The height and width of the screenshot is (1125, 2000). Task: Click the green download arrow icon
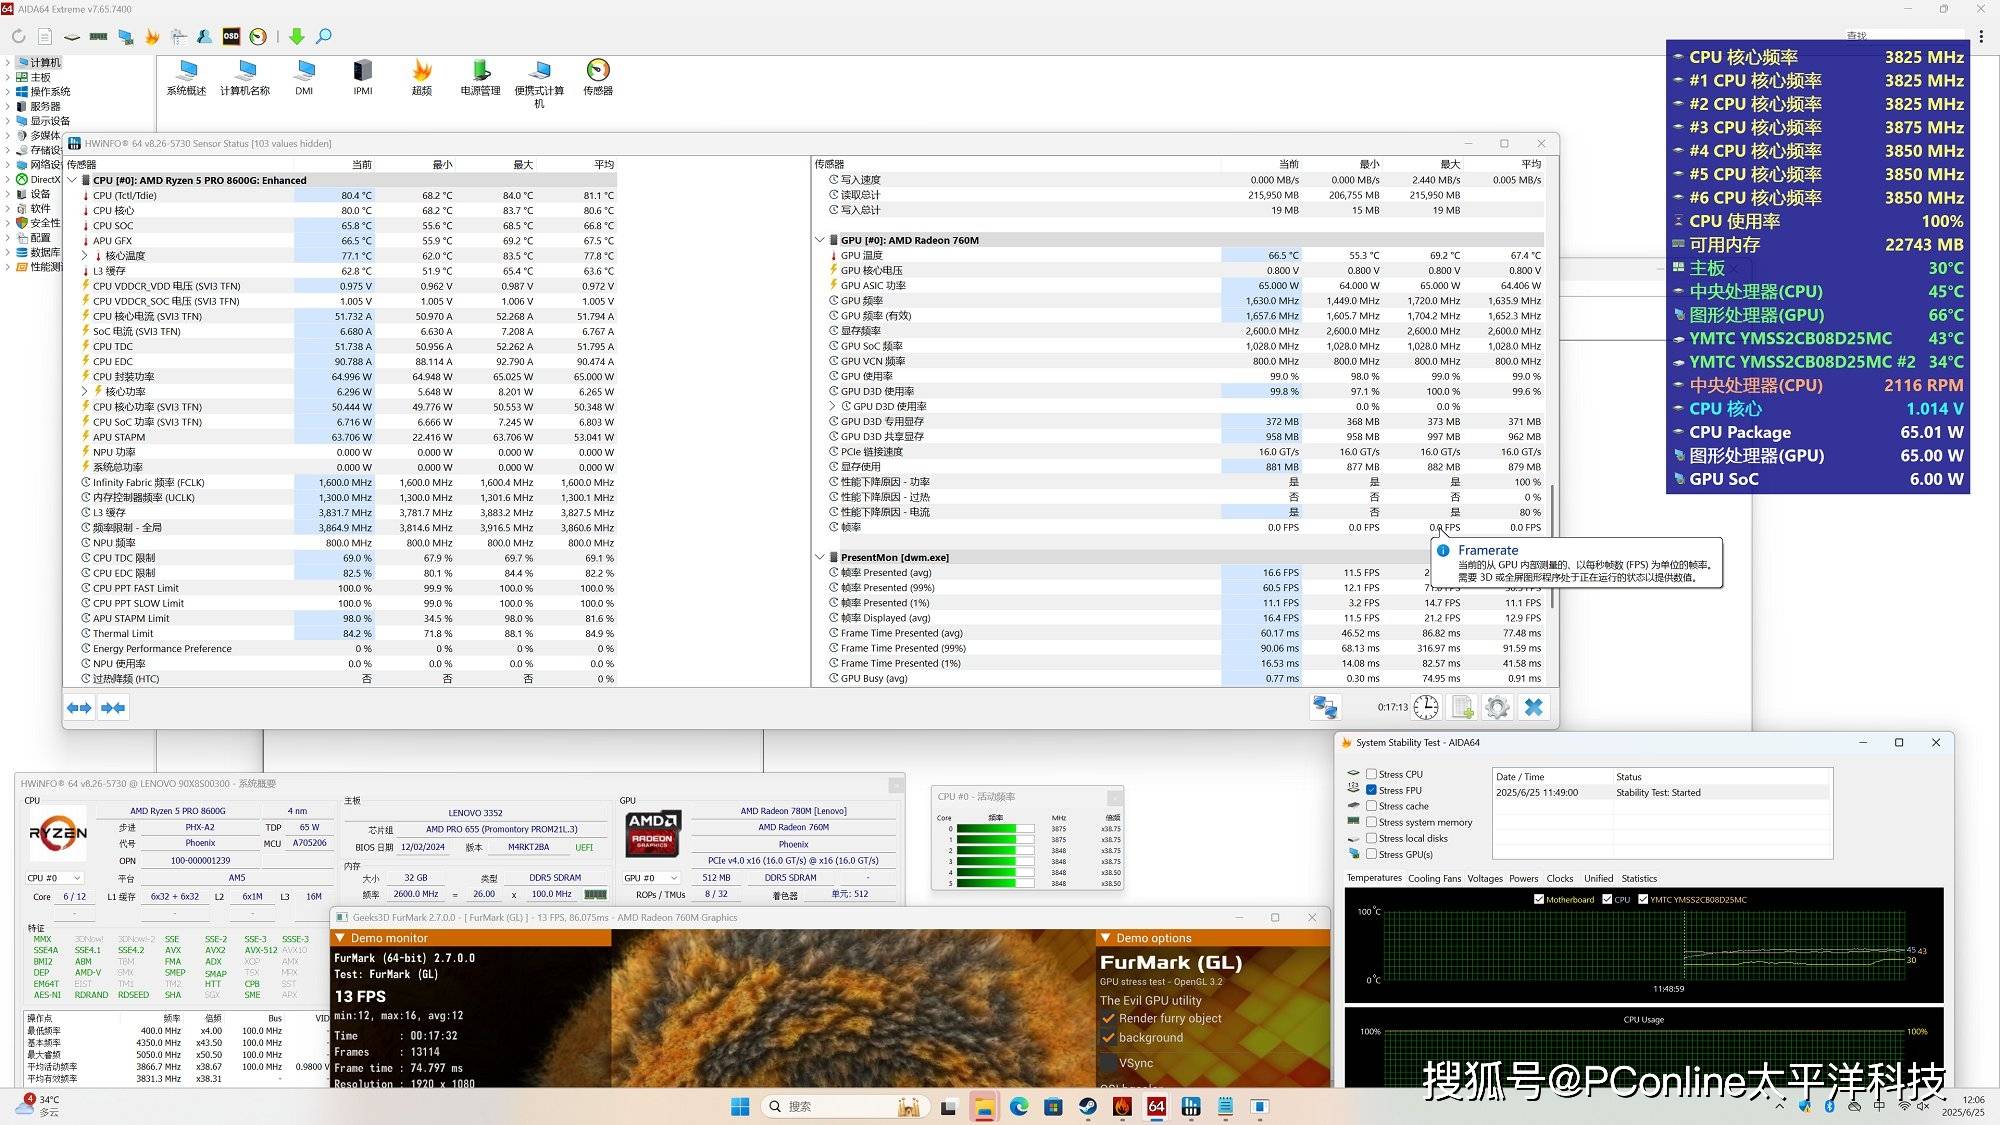tap(296, 36)
